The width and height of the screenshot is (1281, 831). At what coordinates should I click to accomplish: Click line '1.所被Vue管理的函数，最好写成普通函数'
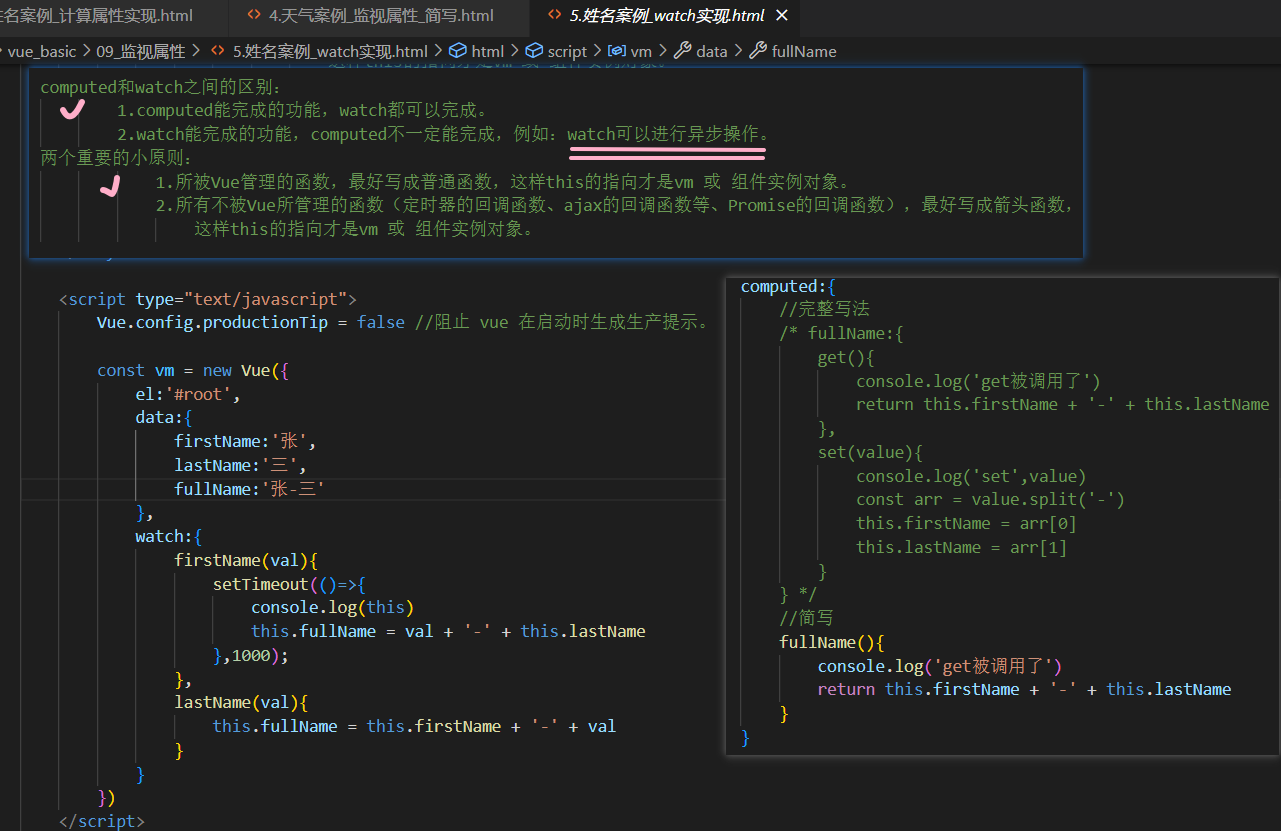503,182
